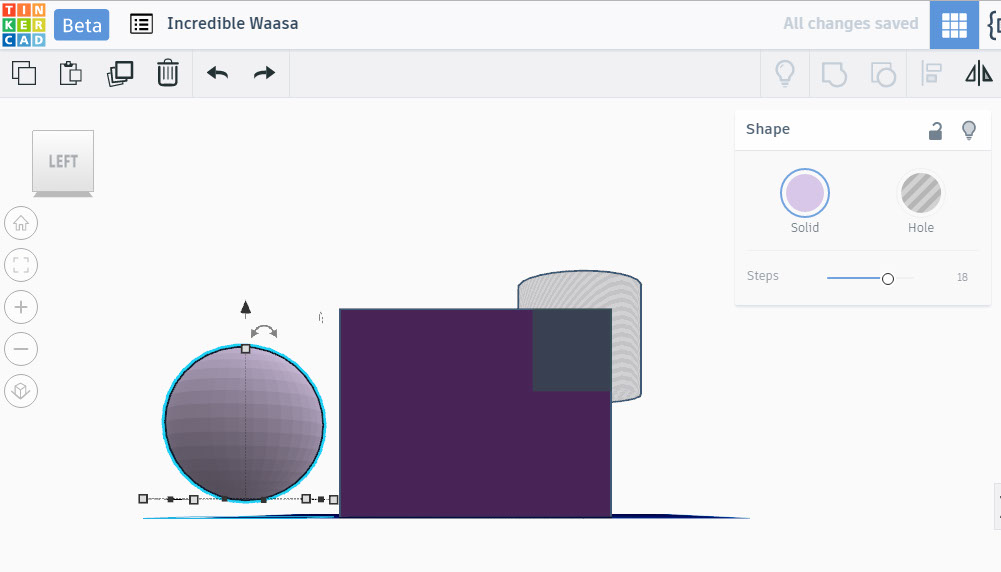The image size is (1001, 572).
Task: Duplicate the selected shape
Action: point(120,73)
